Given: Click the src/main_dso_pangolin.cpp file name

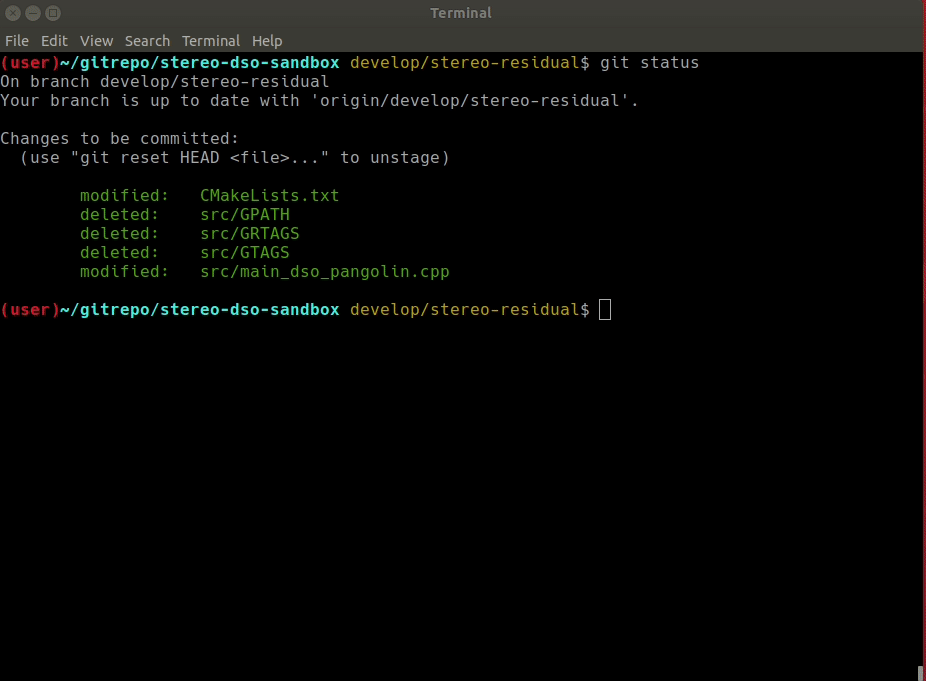Looking at the screenshot, I should 324,272.
